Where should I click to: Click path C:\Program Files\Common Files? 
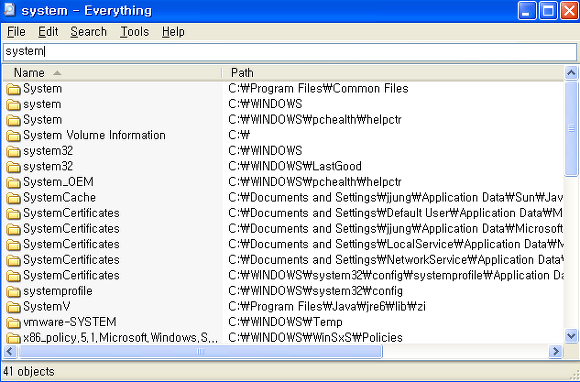pyautogui.click(x=318, y=89)
